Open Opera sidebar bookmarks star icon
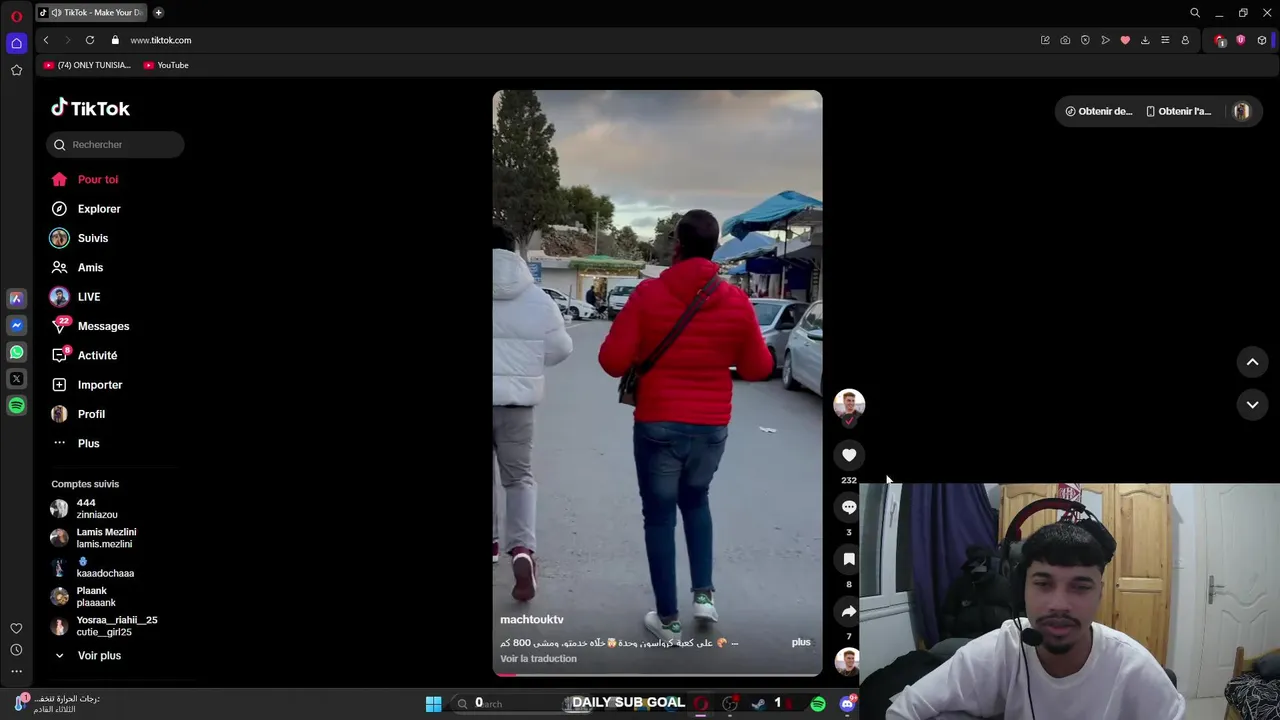The width and height of the screenshot is (1280, 720). [16, 70]
